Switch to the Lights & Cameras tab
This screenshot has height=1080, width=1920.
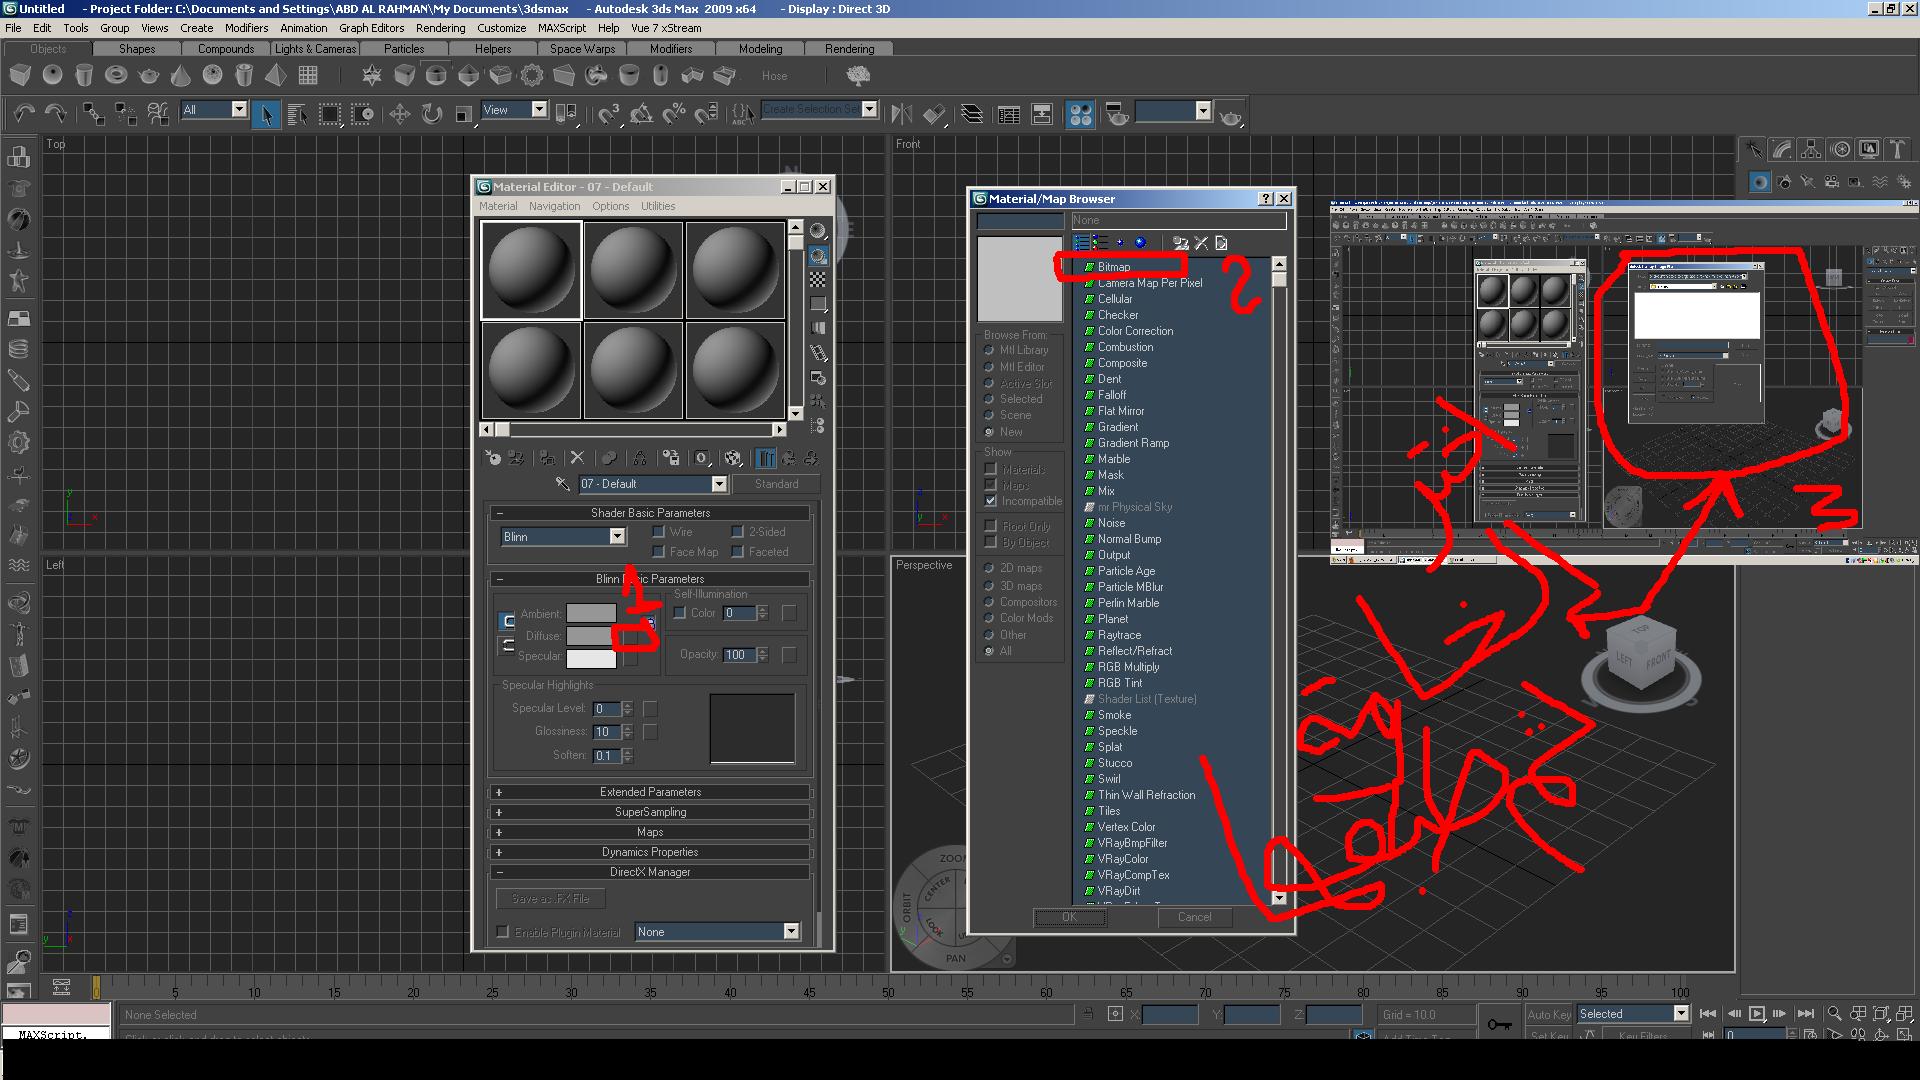click(315, 49)
